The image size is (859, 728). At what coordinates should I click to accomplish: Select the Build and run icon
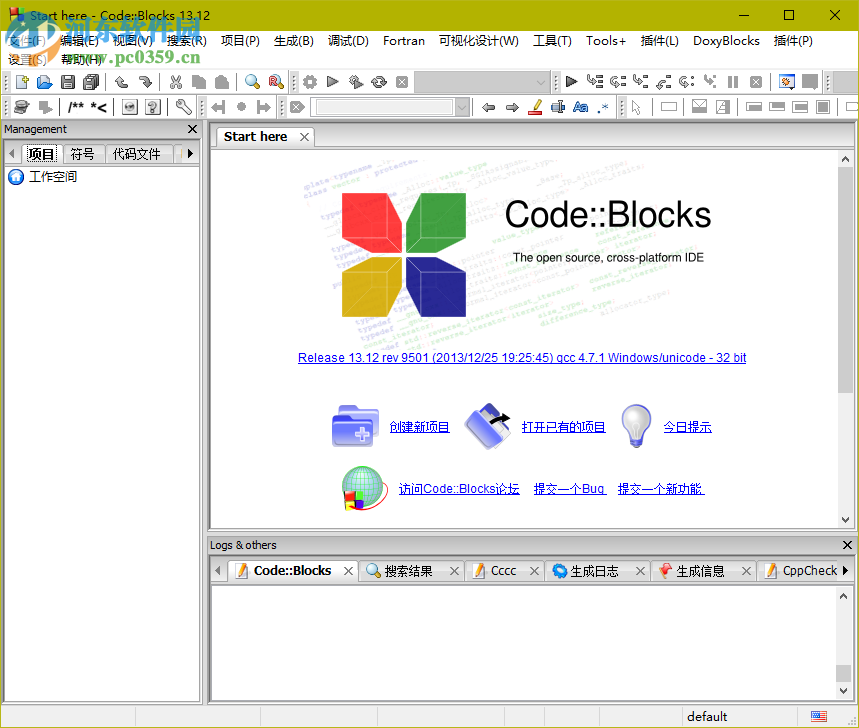(x=356, y=81)
